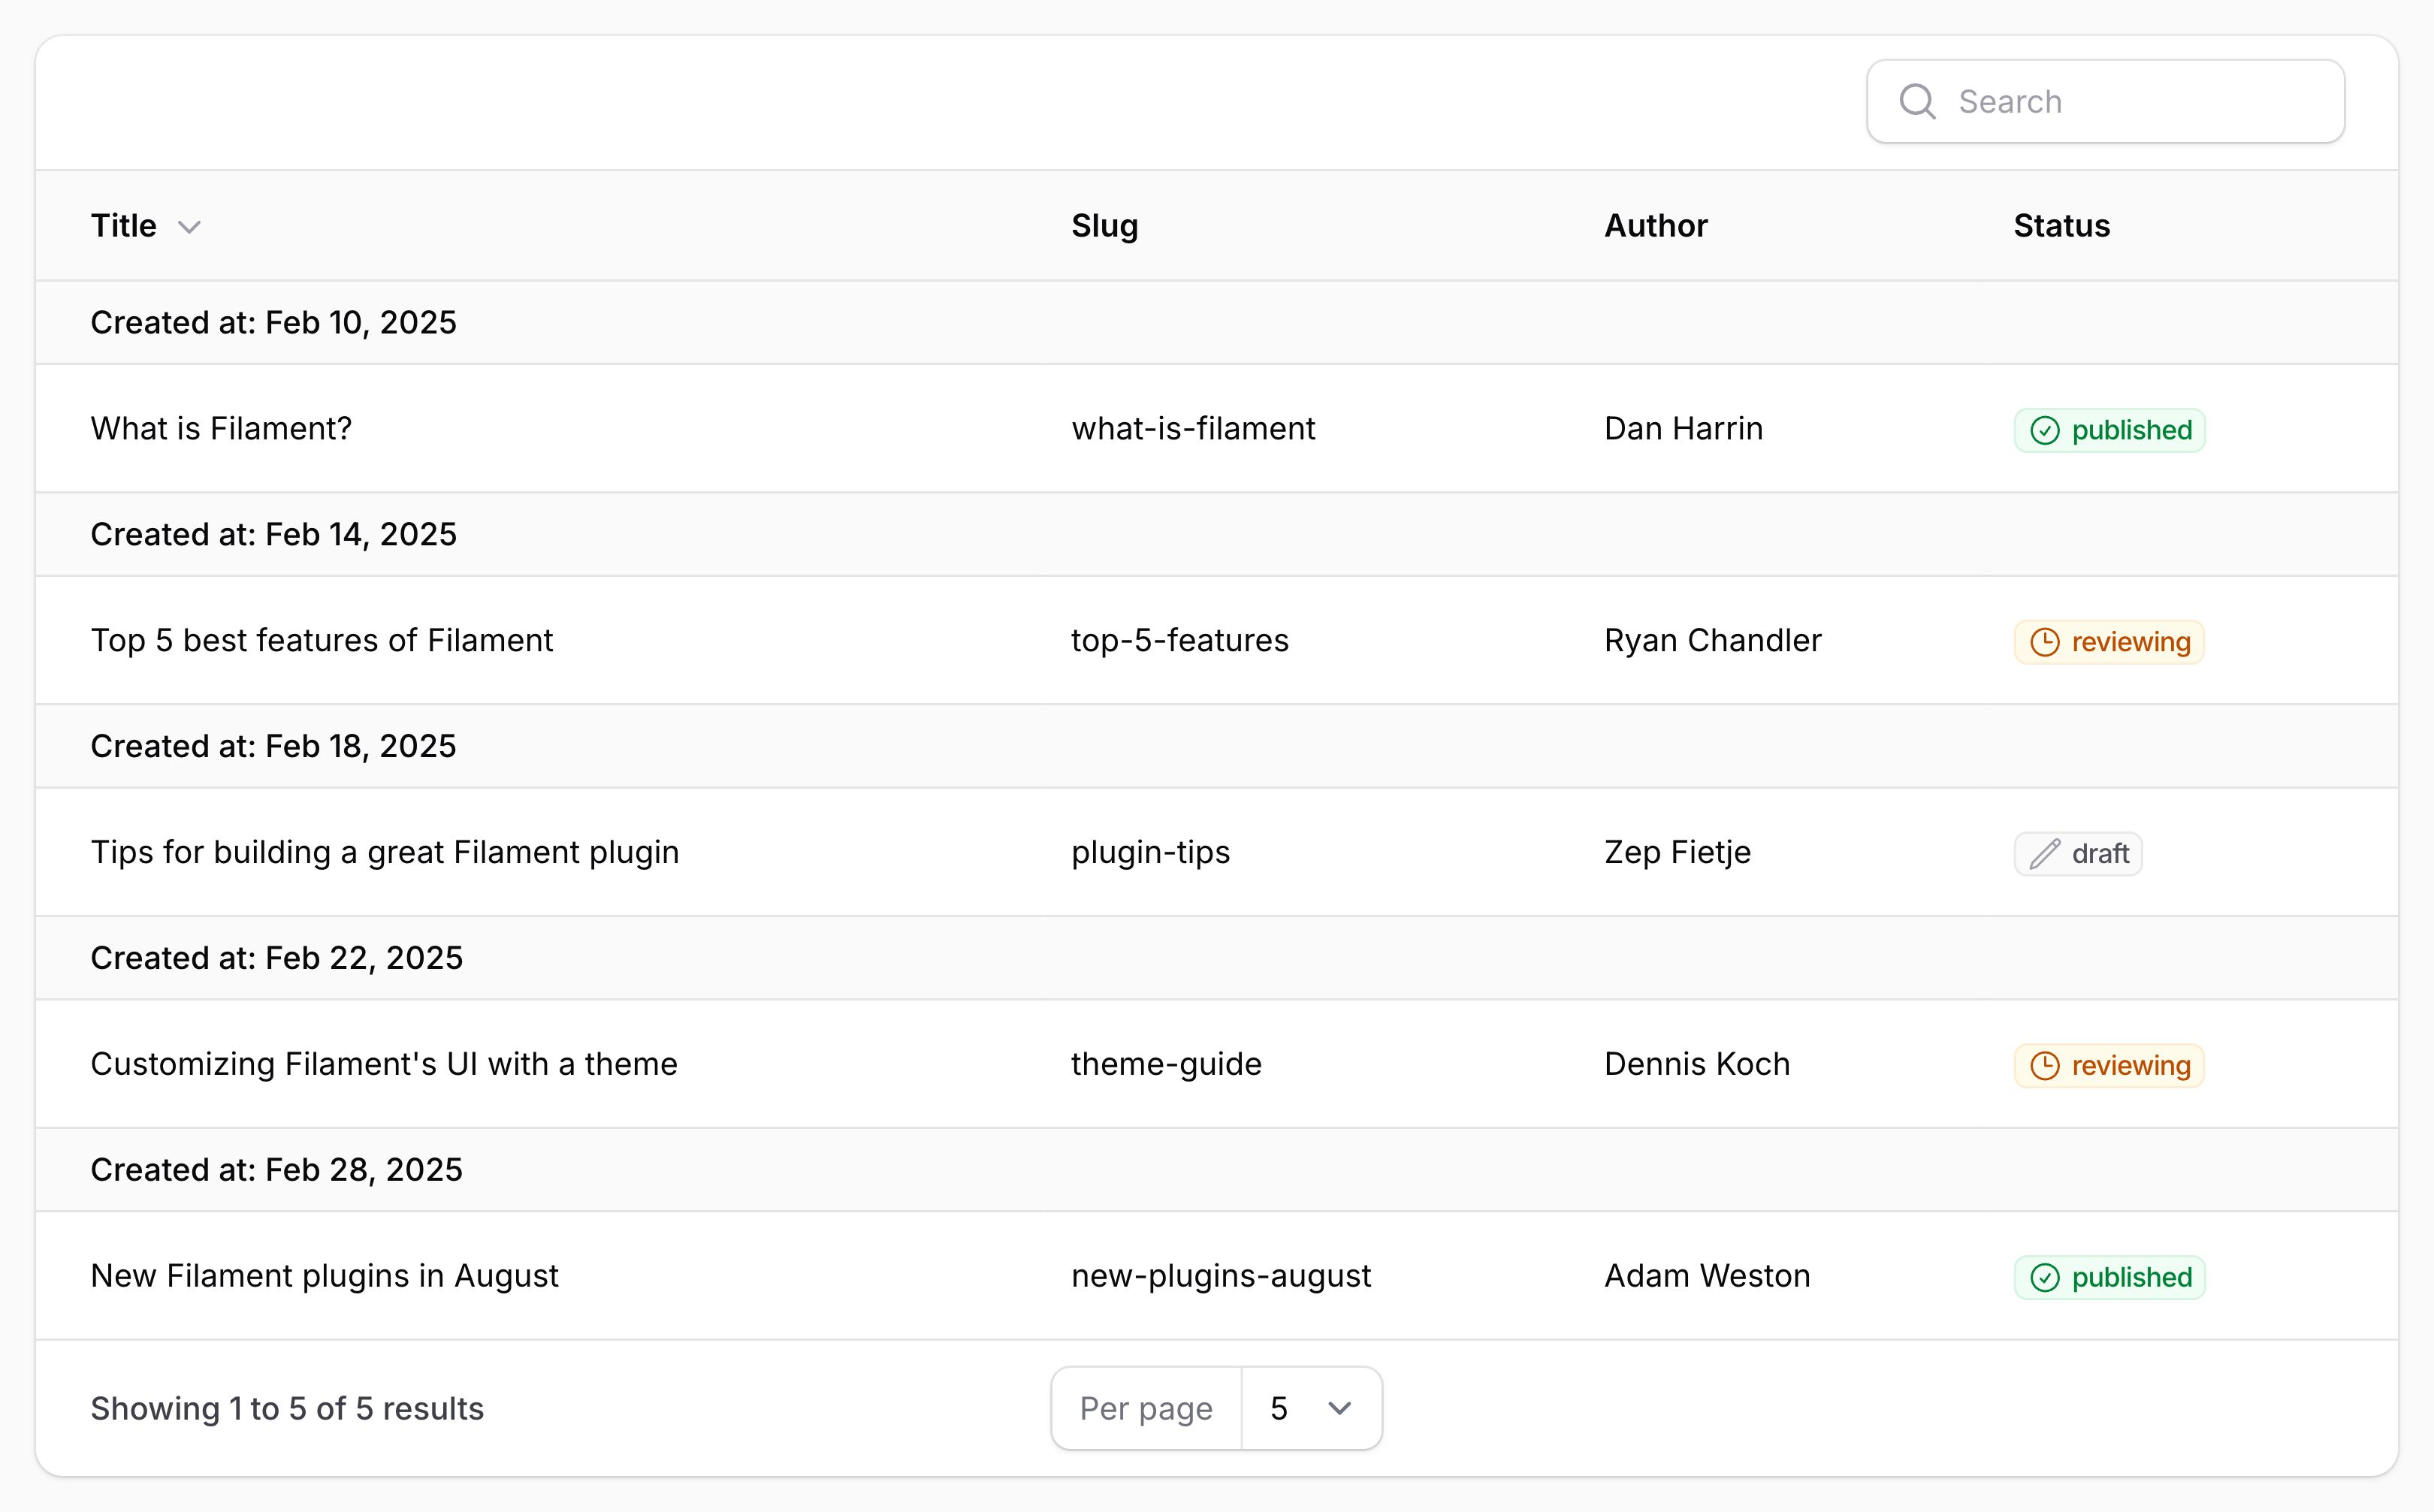Open the Per page dropdown showing 5
The height and width of the screenshot is (1512, 2434).
click(x=1311, y=1408)
